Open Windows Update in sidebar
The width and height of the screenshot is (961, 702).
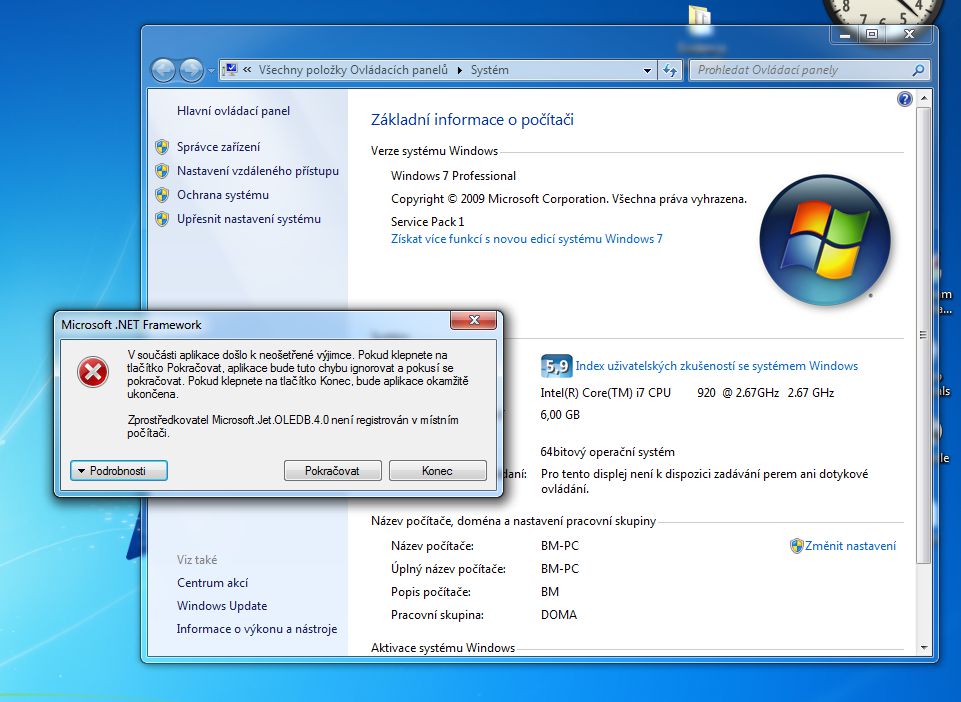(222, 606)
